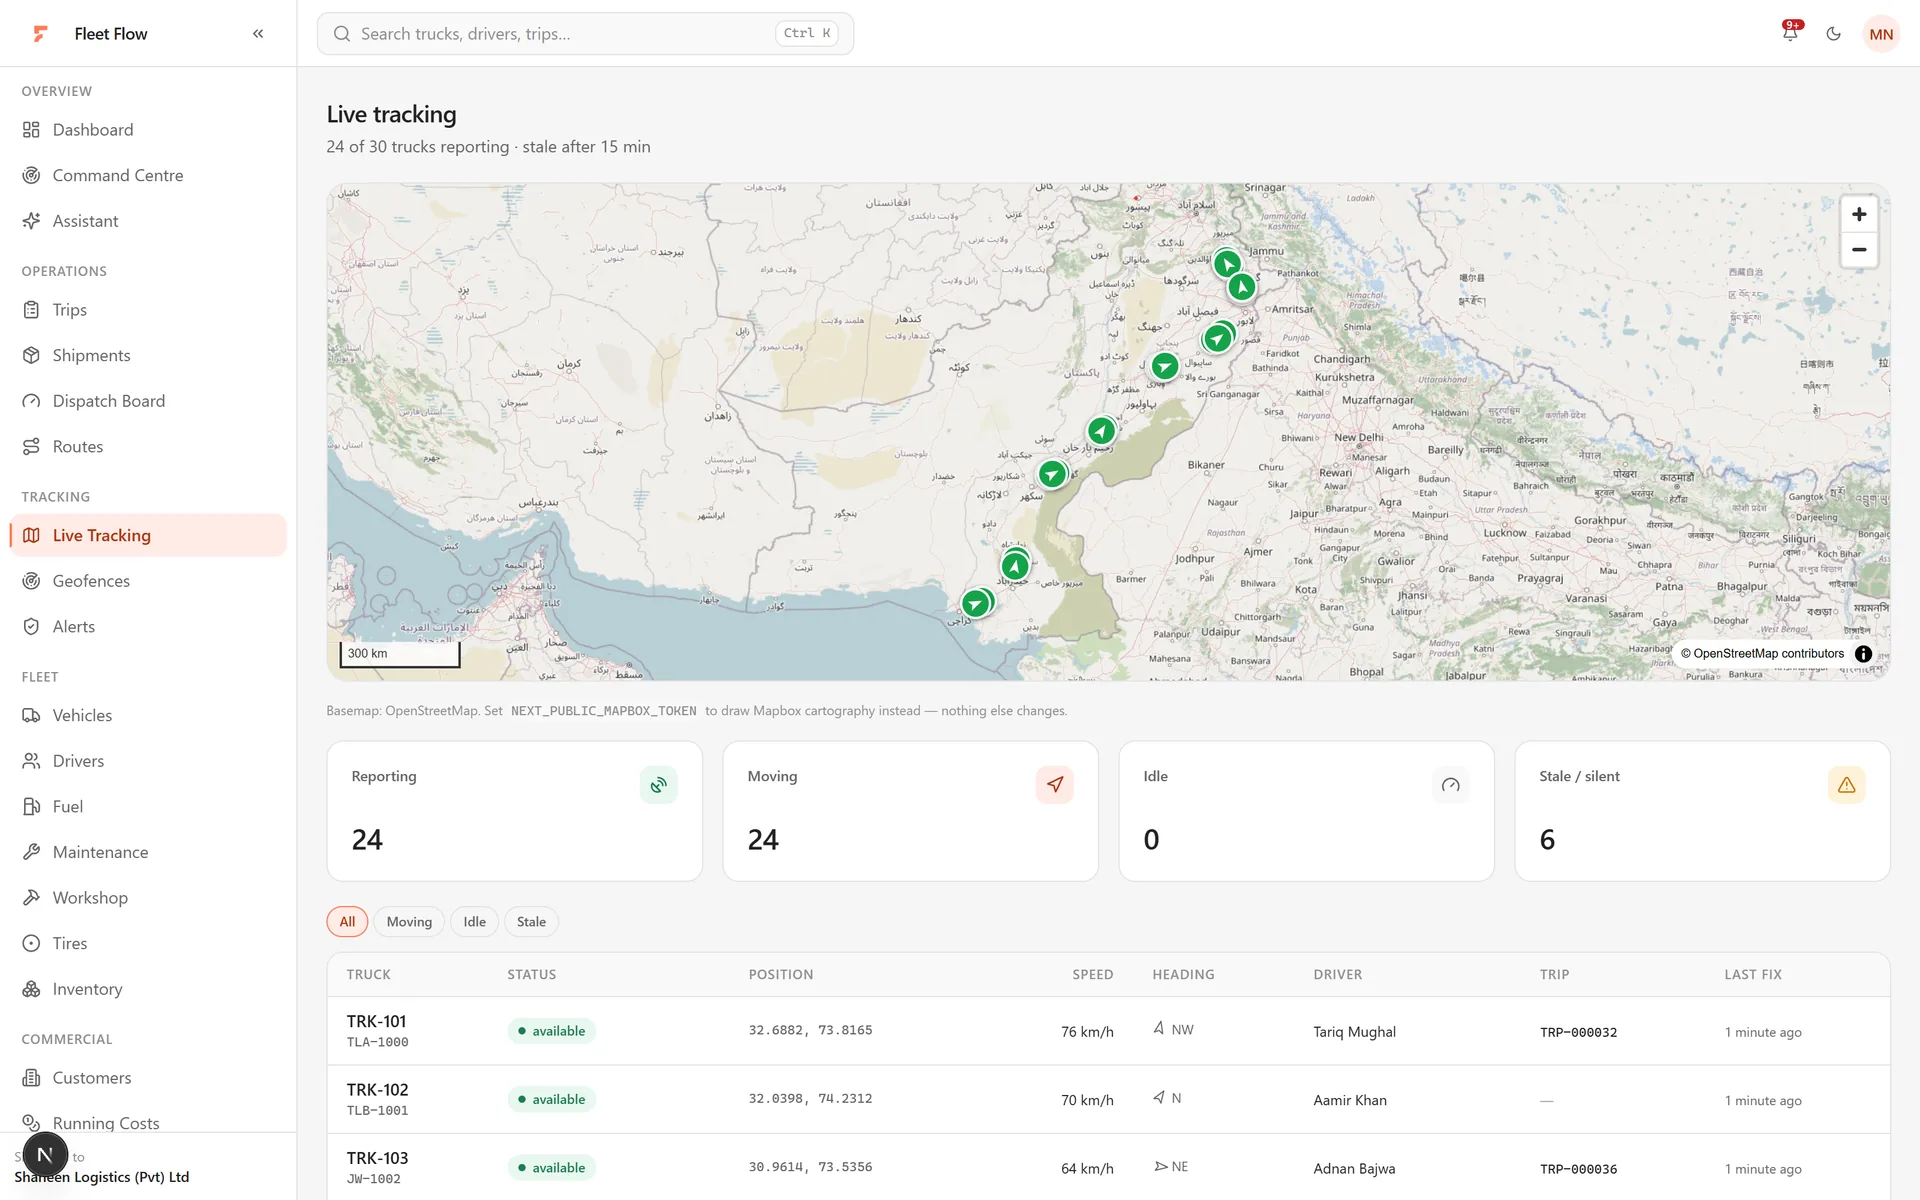The image size is (1920, 1200).
Task: Click the search trucks, drivers, trips field
Action: (x=585, y=33)
